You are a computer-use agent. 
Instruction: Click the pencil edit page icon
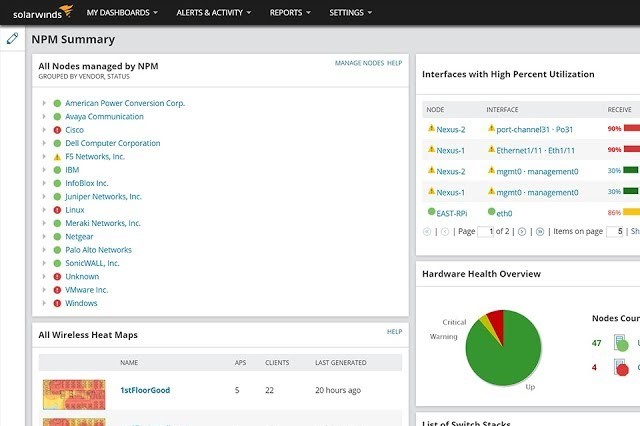pos(12,38)
